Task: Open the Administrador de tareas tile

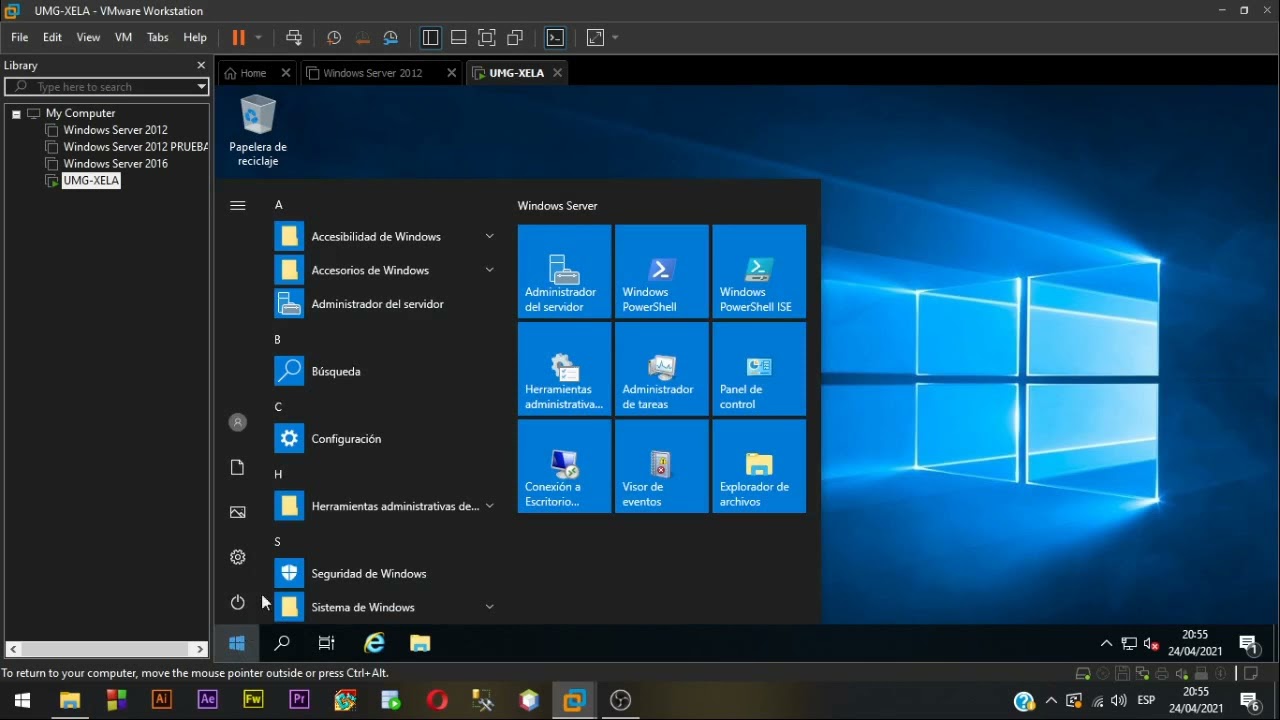Action: (661, 369)
